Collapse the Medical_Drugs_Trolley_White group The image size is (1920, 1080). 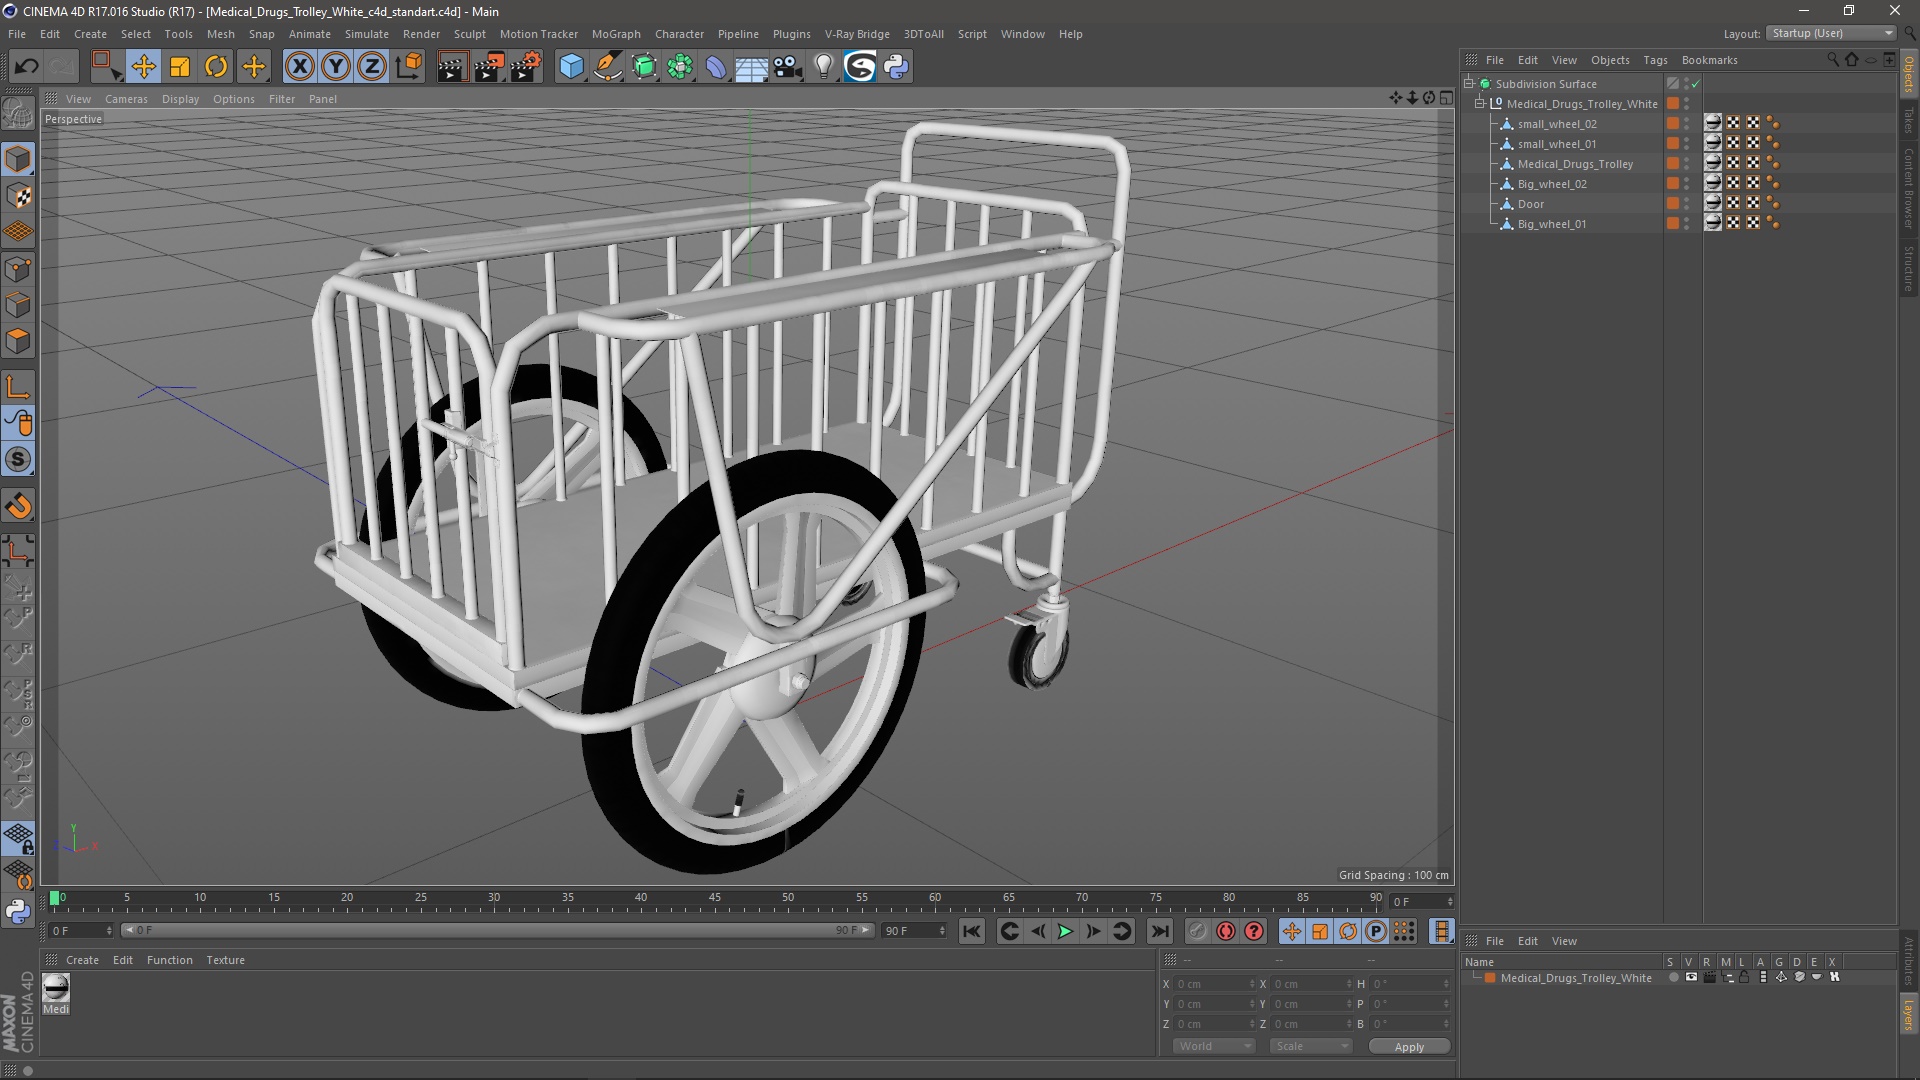[x=1480, y=103]
